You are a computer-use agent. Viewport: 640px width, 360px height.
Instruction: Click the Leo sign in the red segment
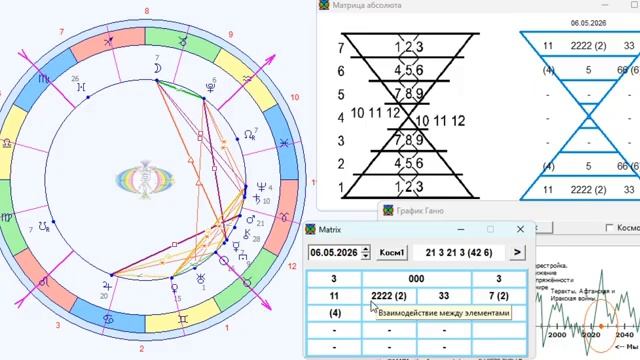(44, 282)
